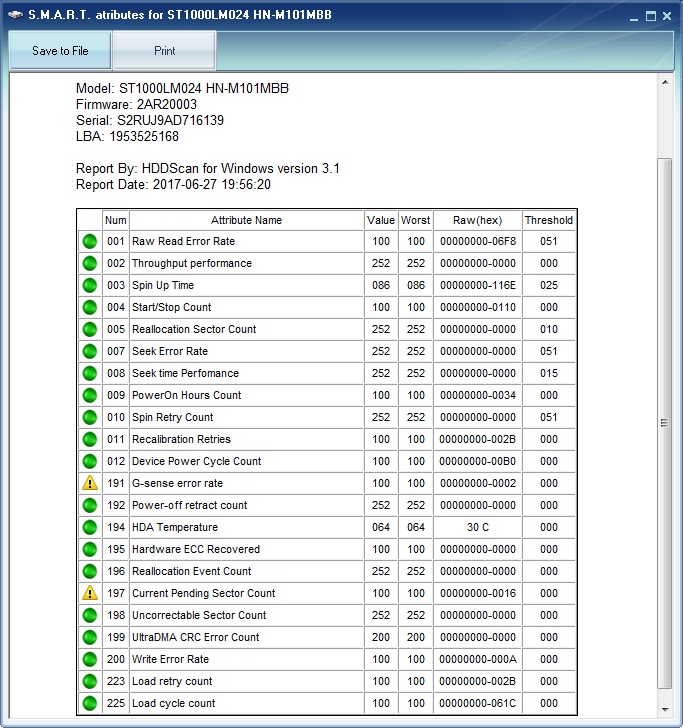Click the '30 C' temperature raw value
Screen dimensions: 683x728
click(x=478, y=527)
